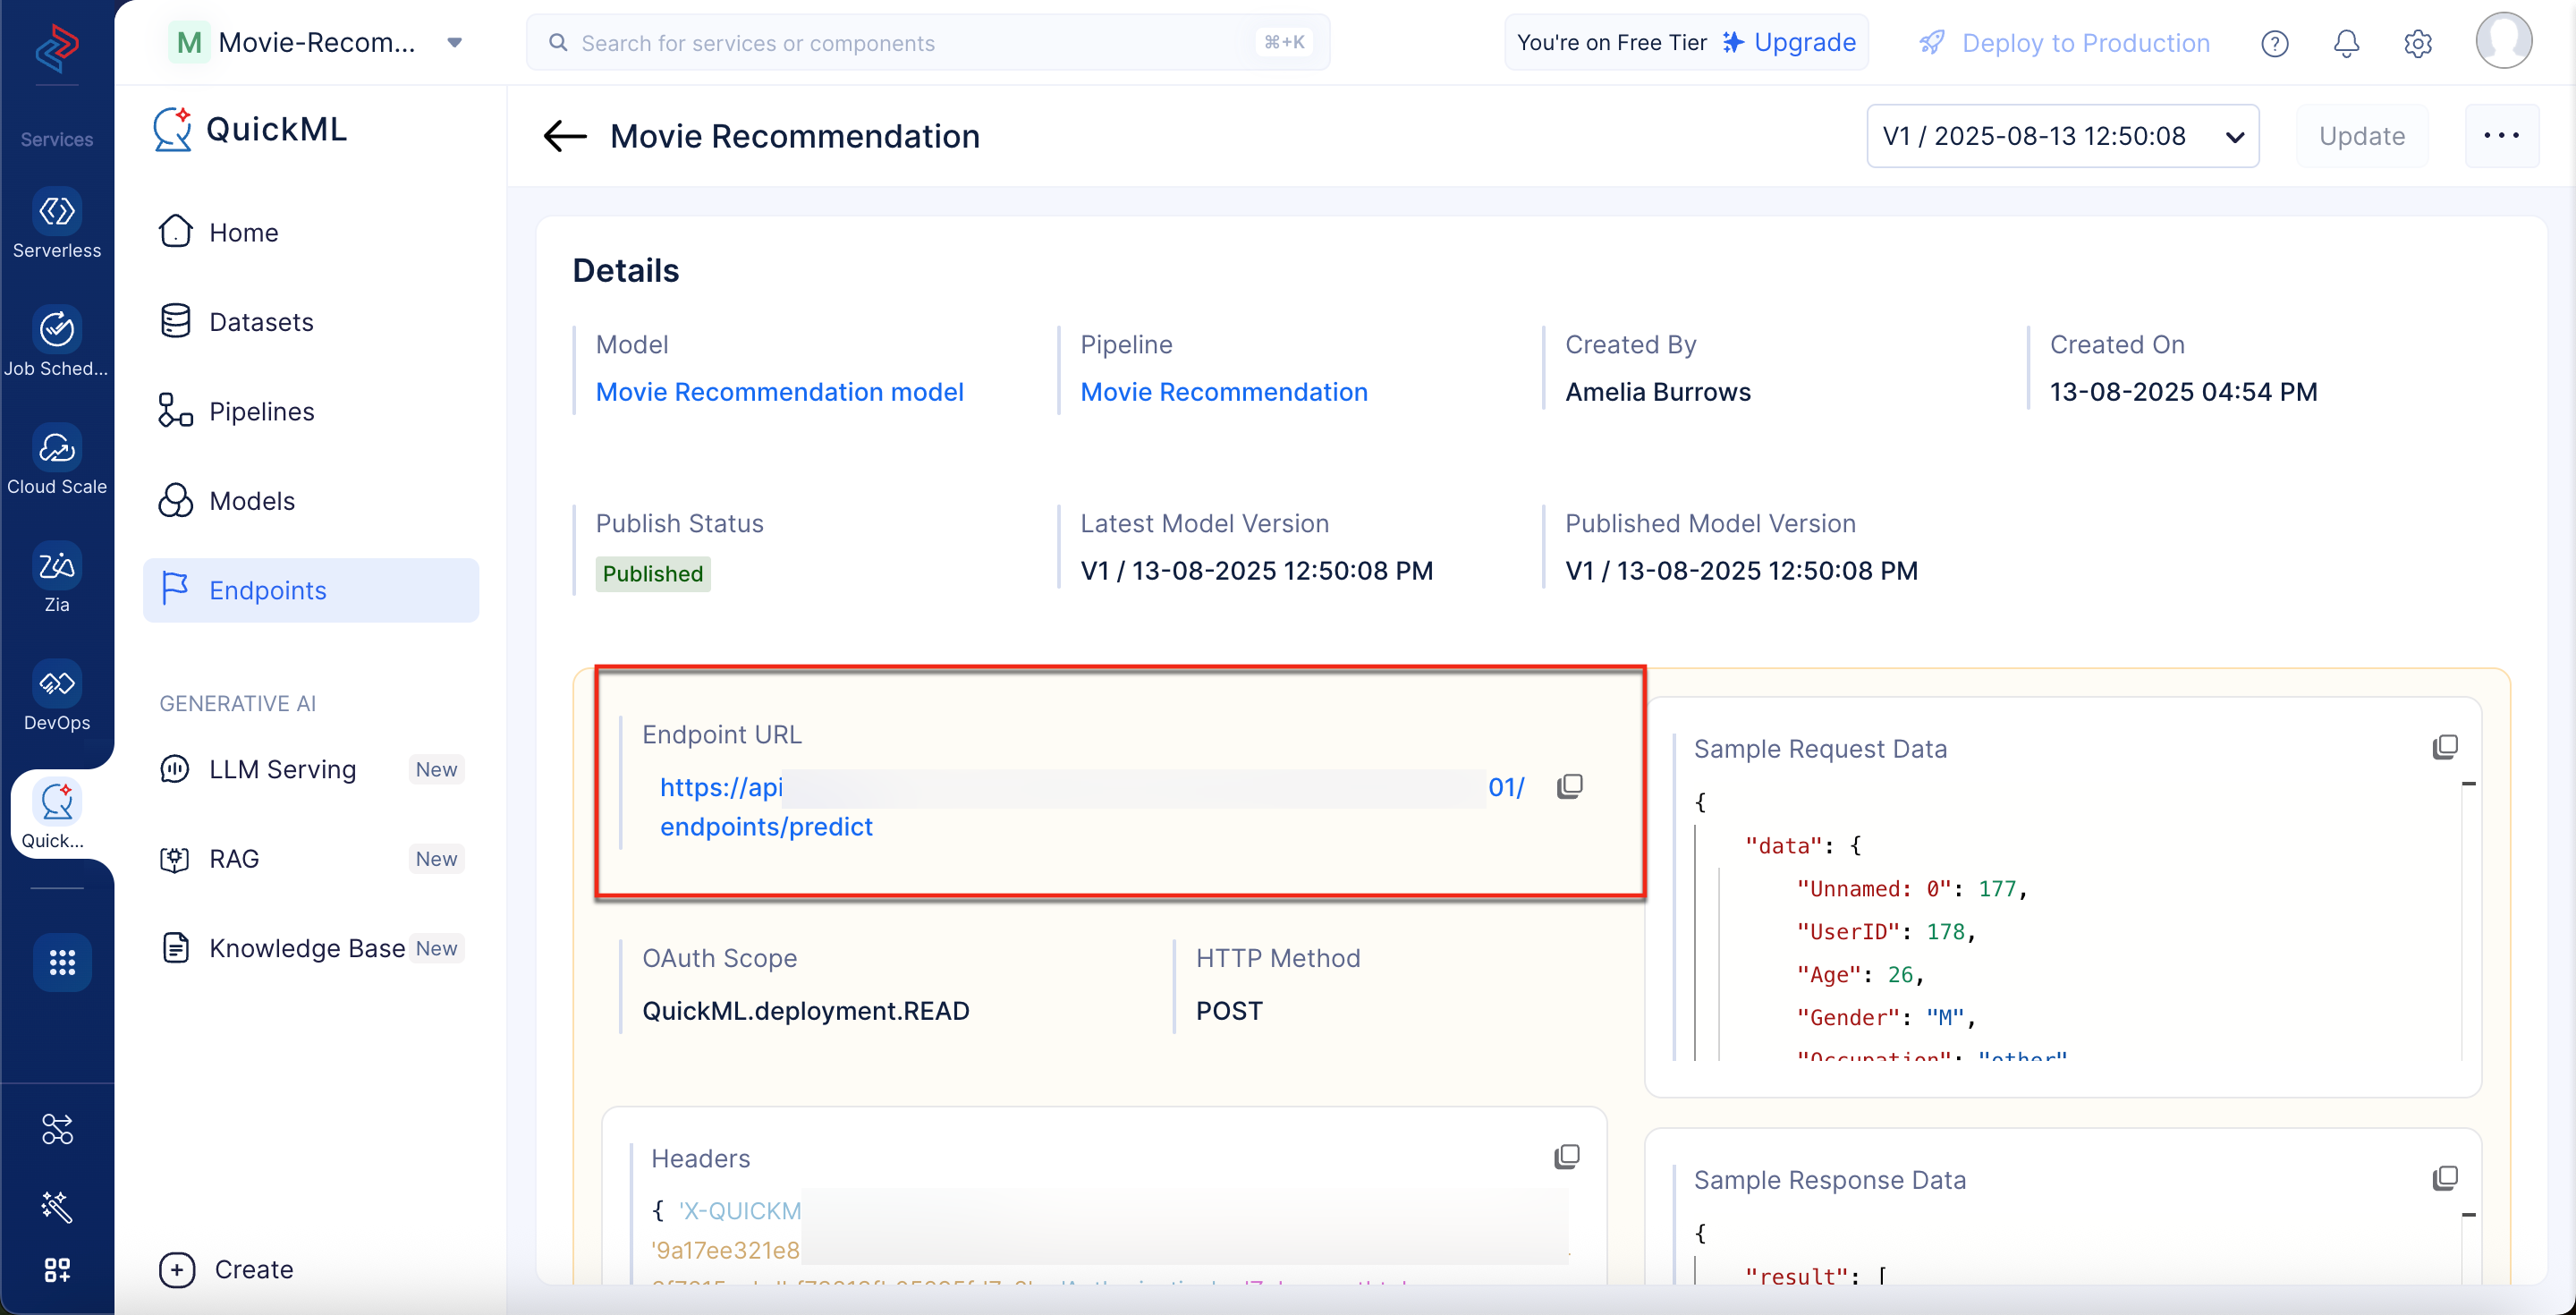Click the QuickML heading logo
The height and width of the screenshot is (1315, 2576).
pyautogui.click(x=250, y=130)
